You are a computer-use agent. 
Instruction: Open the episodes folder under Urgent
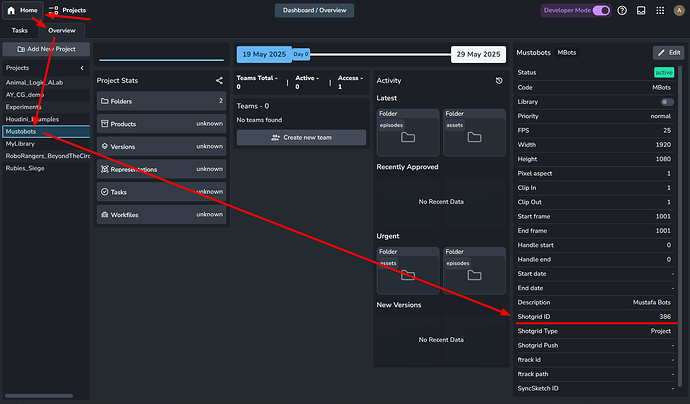474,271
